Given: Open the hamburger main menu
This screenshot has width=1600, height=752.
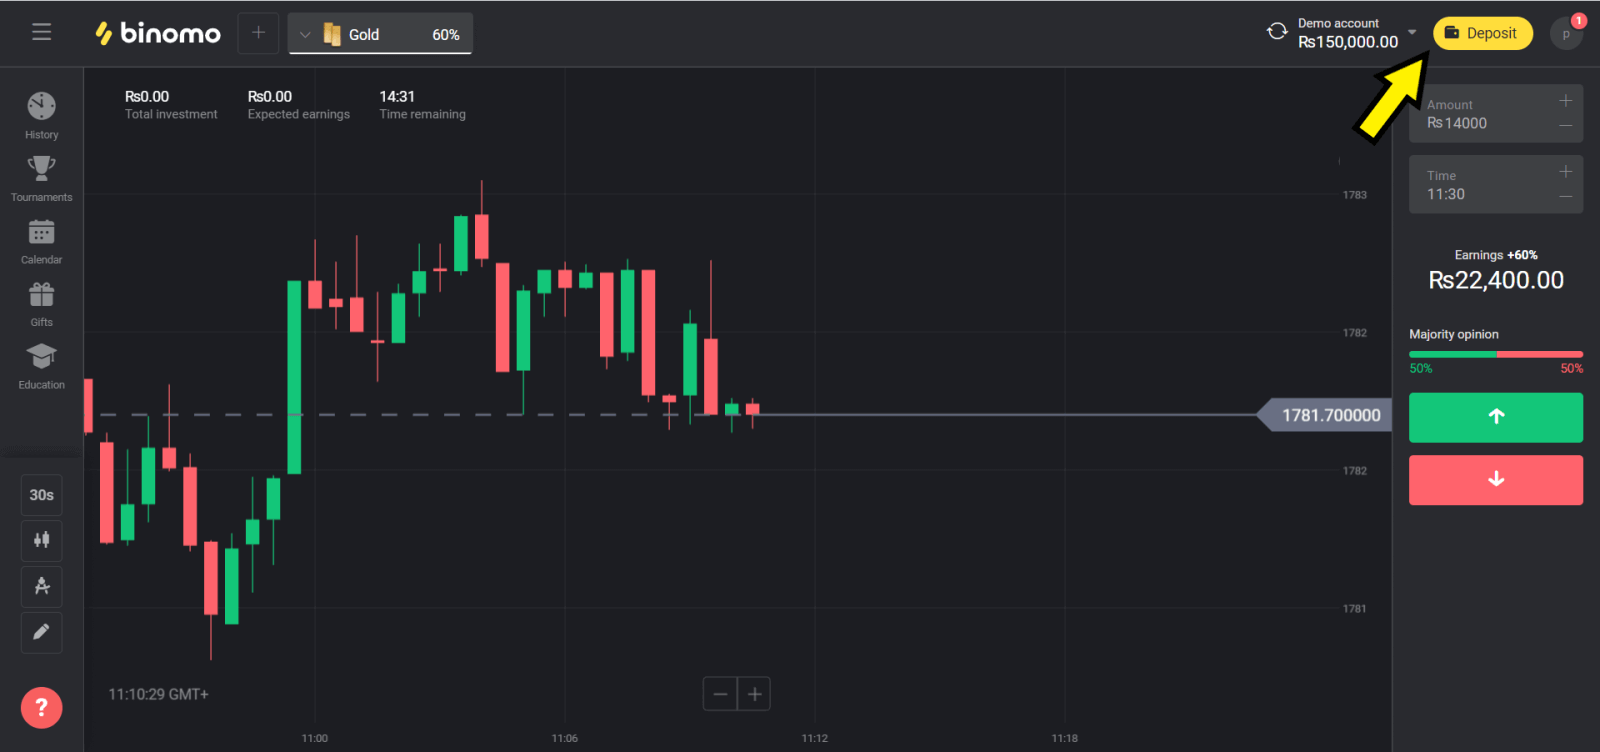Looking at the screenshot, I should point(41,32).
